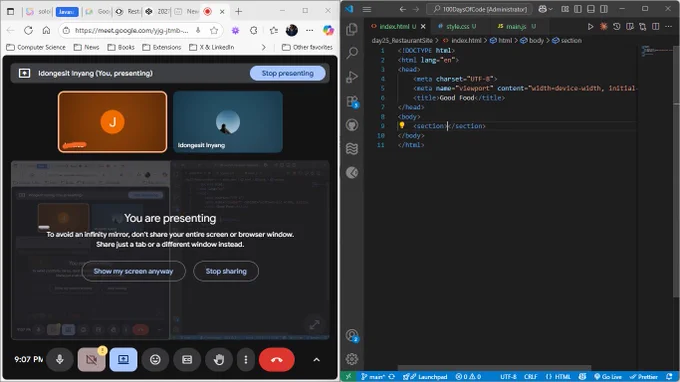Click the remote window indicator in status bar

tap(348, 377)
